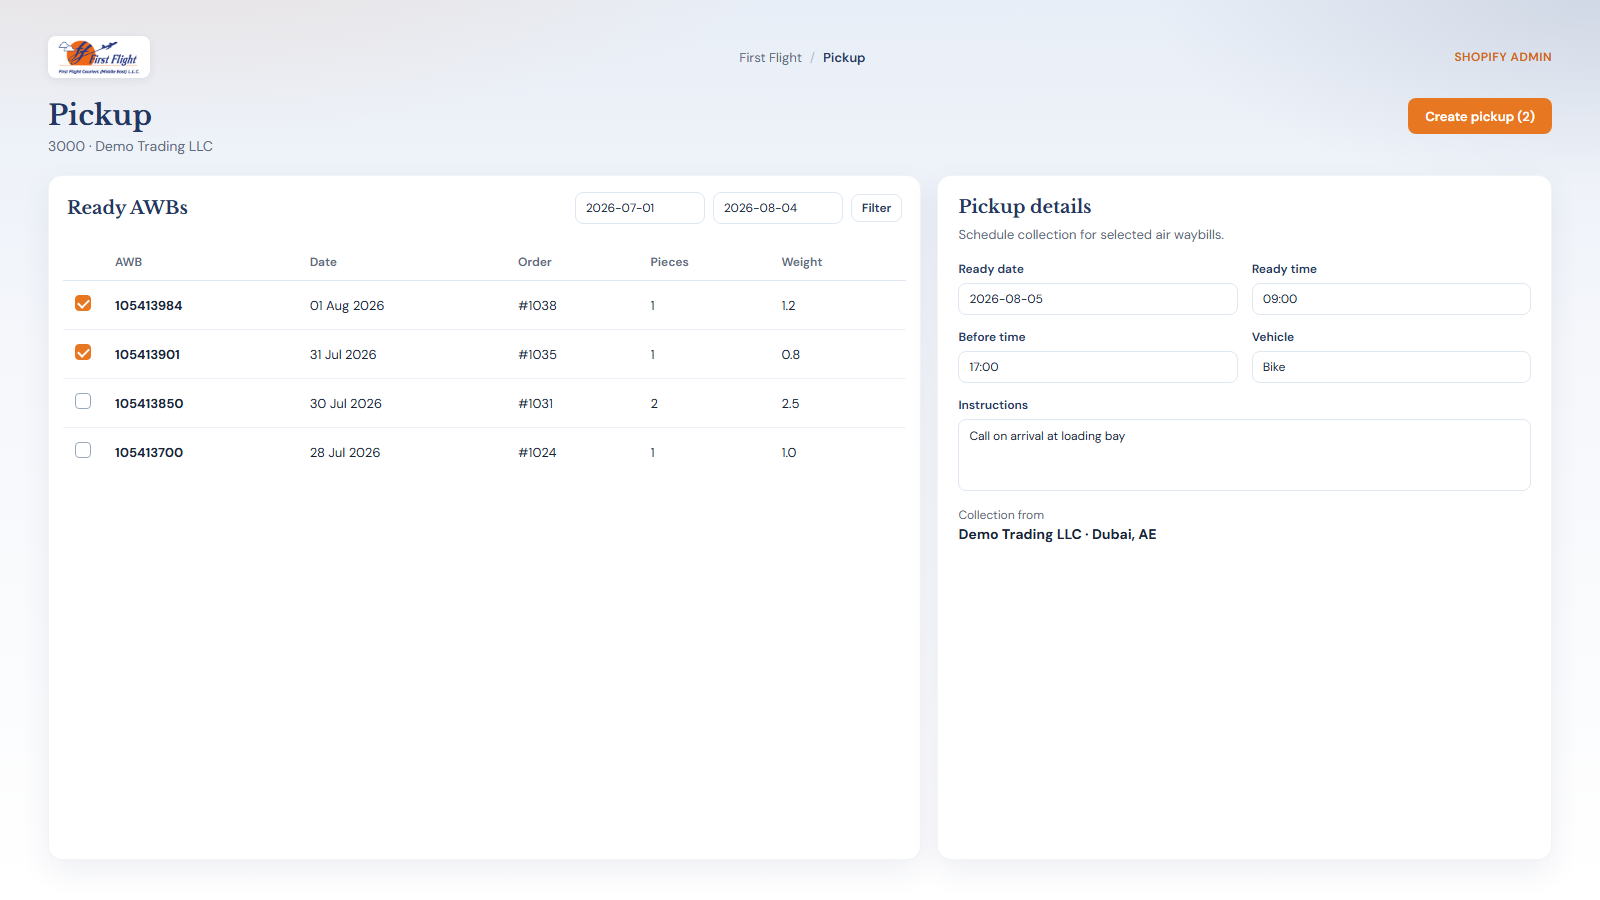Uncheck the checkbox for AWB 105413901

pyautogui.click(x=83, y=352)
